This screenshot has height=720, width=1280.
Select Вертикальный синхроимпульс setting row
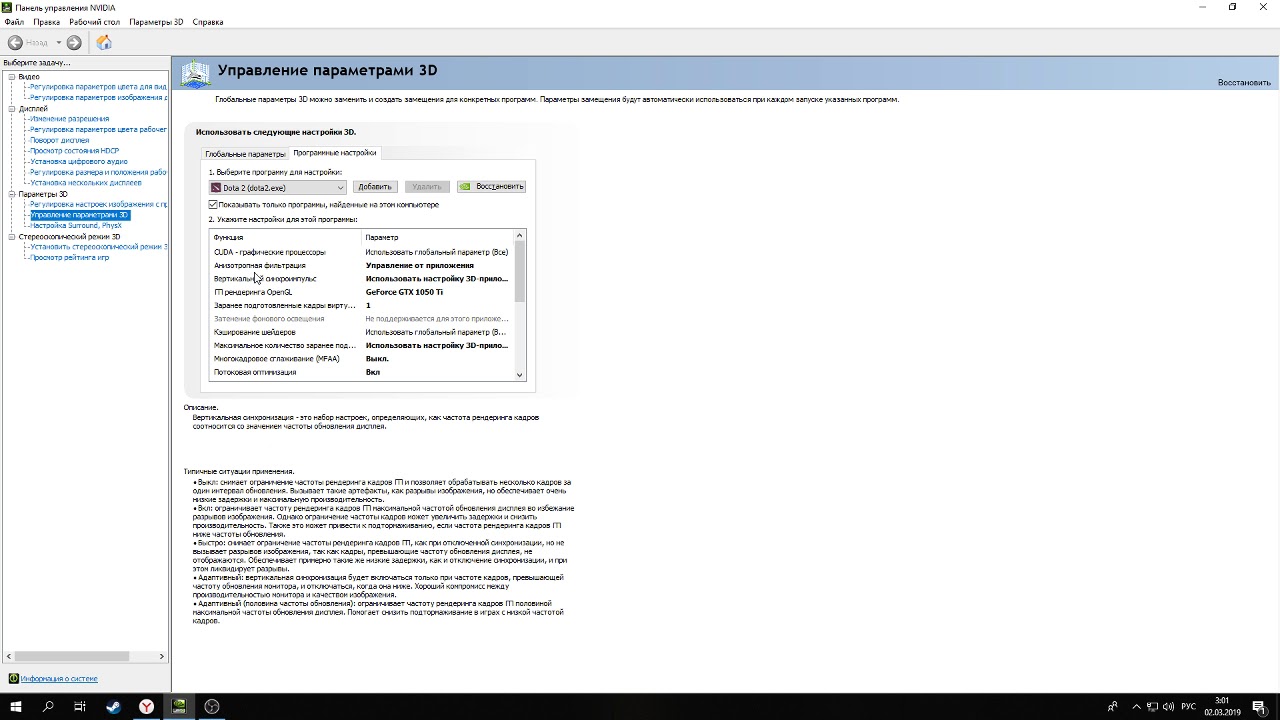[x=361, y=279]
